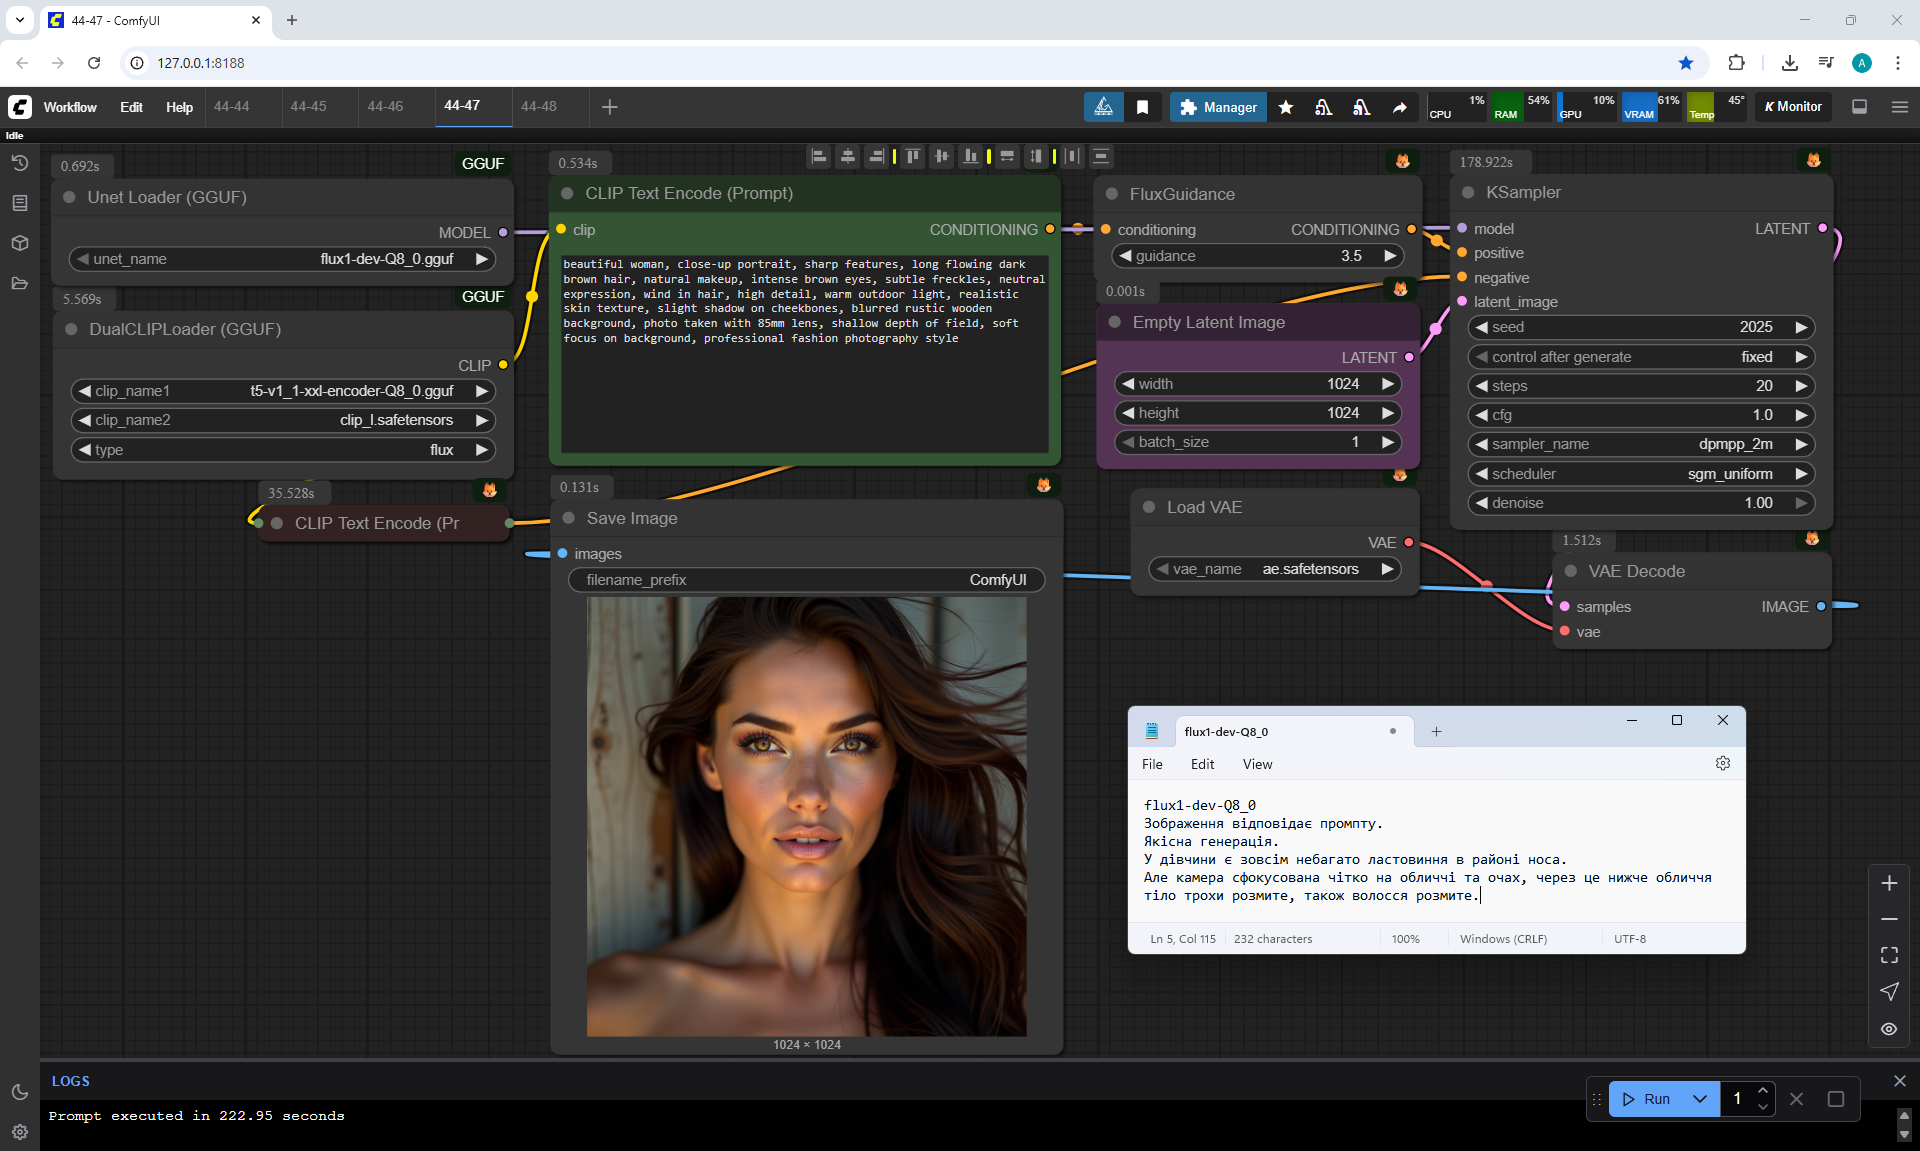Click the bookmark icon in top toolbar
The width and height of the screenshot is (1920, 1151).
1142,107
